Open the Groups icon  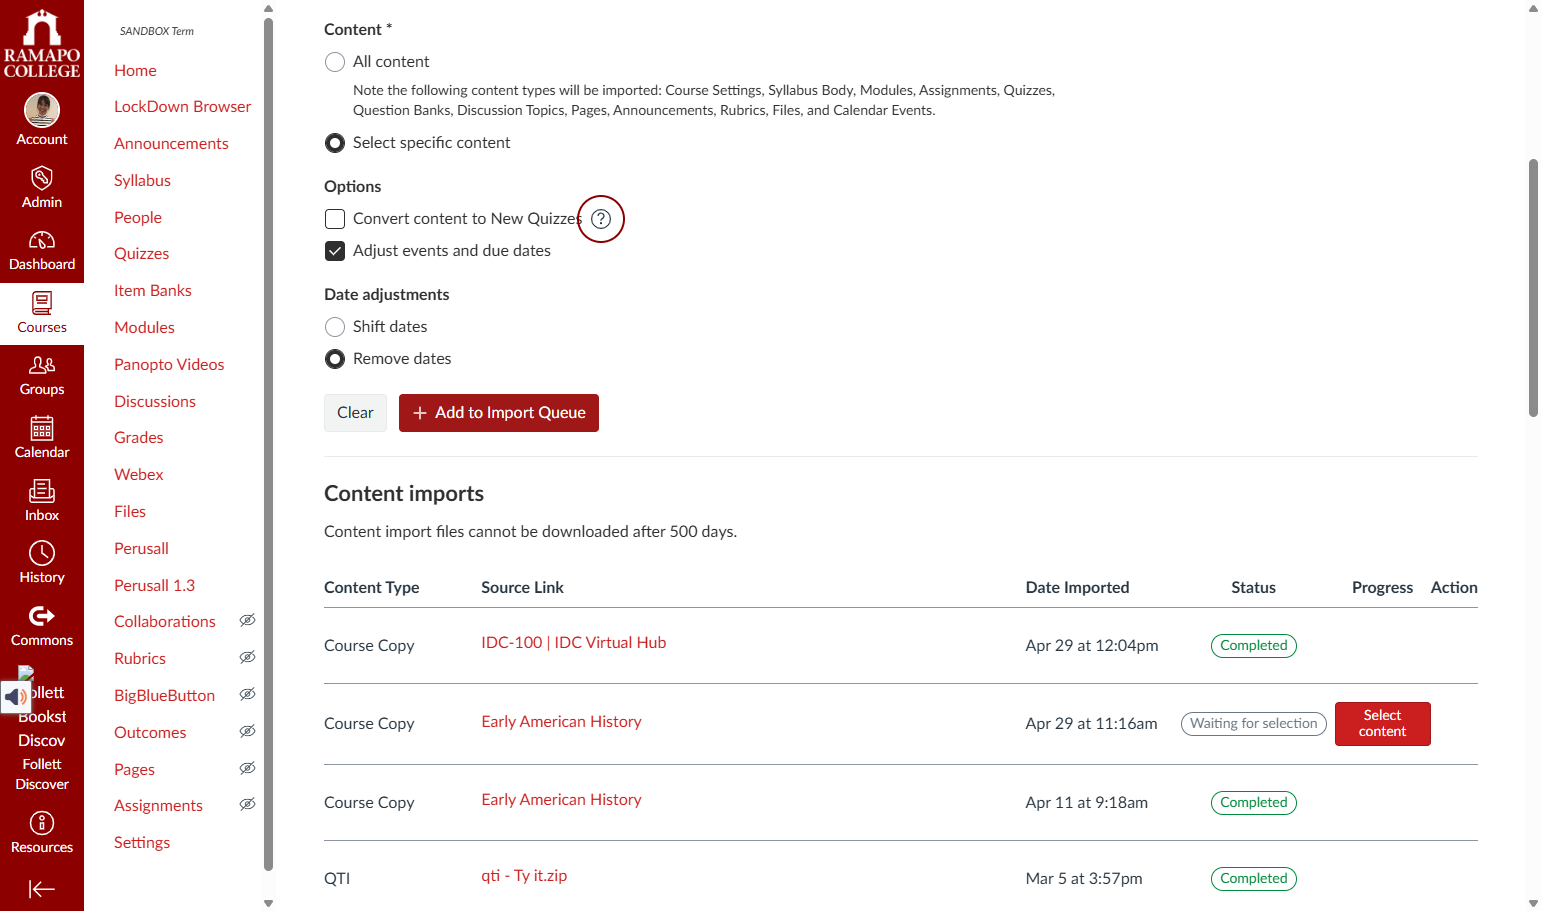pyautogui.click(x=42, y=365)
